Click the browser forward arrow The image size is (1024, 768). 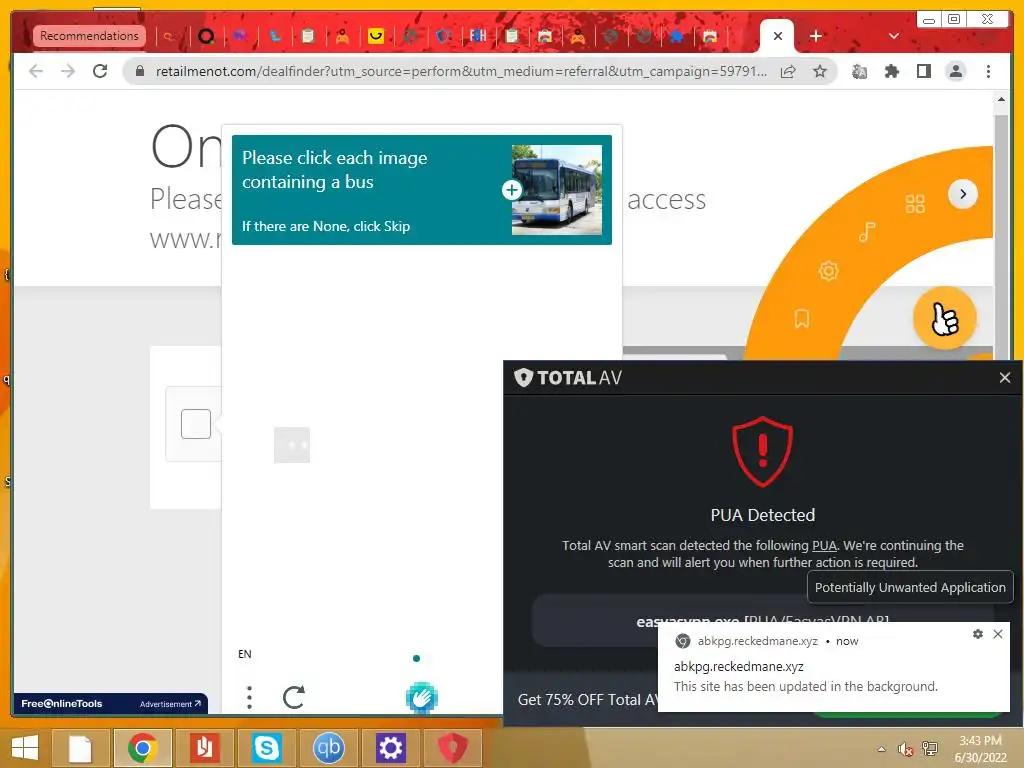pyautogui.click(x=68, y=71)
